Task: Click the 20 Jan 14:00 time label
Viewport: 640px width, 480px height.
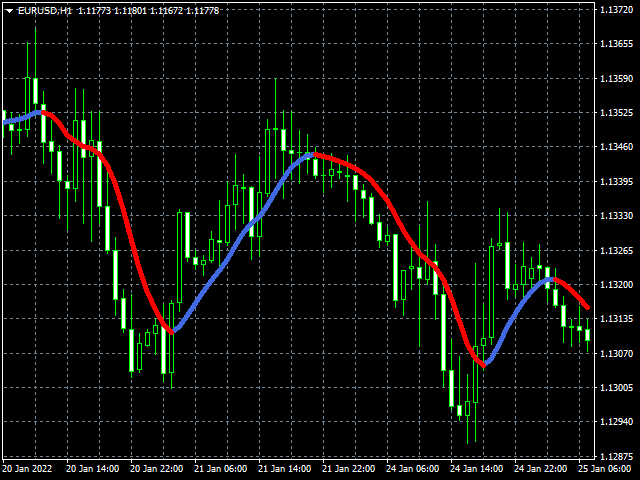Action: click(93, 468)
